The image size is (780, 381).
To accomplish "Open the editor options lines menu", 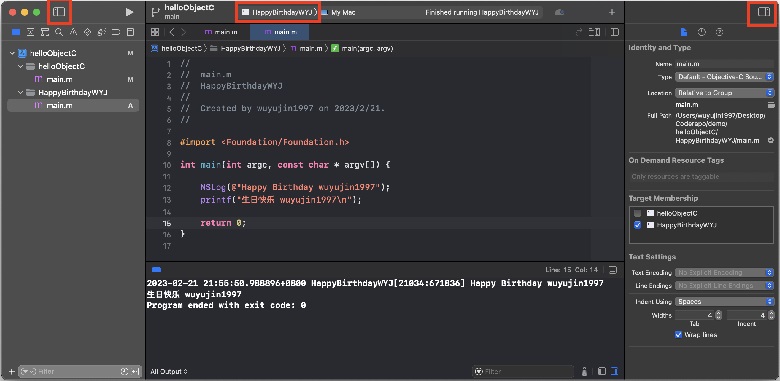I will (x=594, y=32).
